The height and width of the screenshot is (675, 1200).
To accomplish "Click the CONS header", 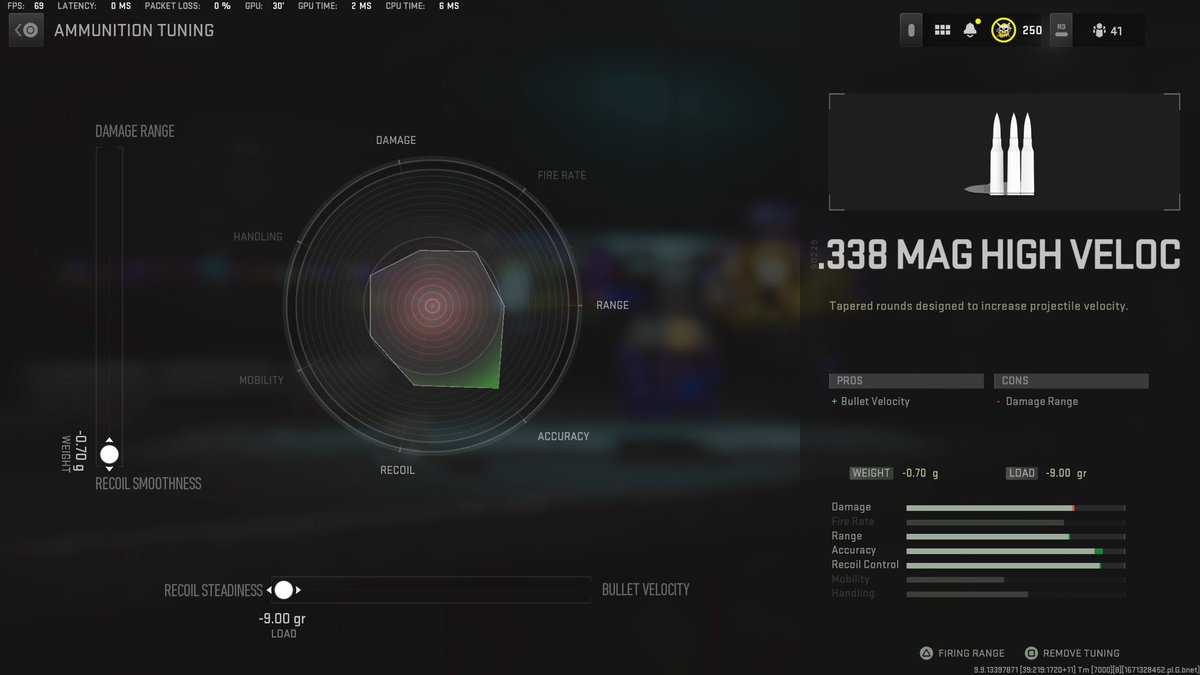I will 1071,381.
